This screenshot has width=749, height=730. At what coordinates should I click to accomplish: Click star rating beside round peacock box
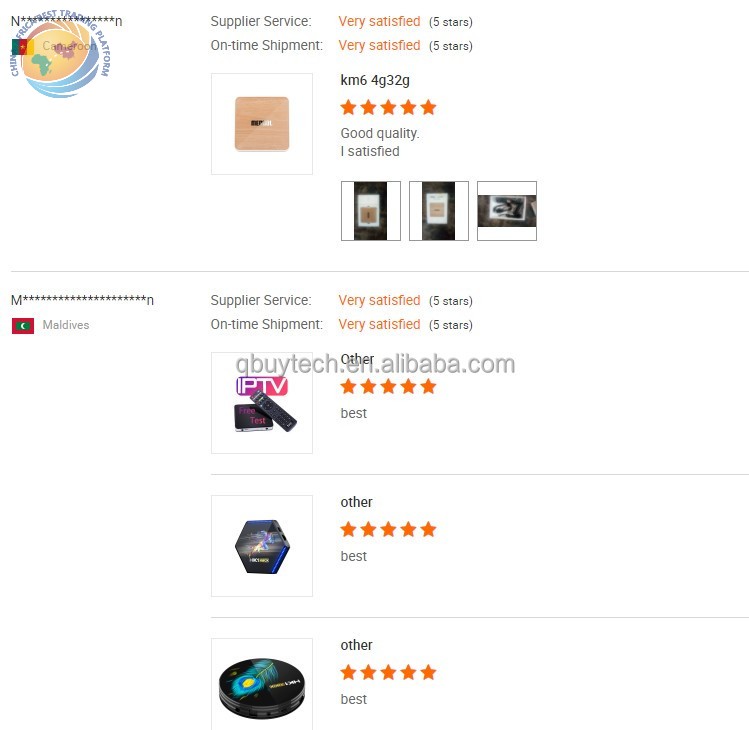[388, 672]
